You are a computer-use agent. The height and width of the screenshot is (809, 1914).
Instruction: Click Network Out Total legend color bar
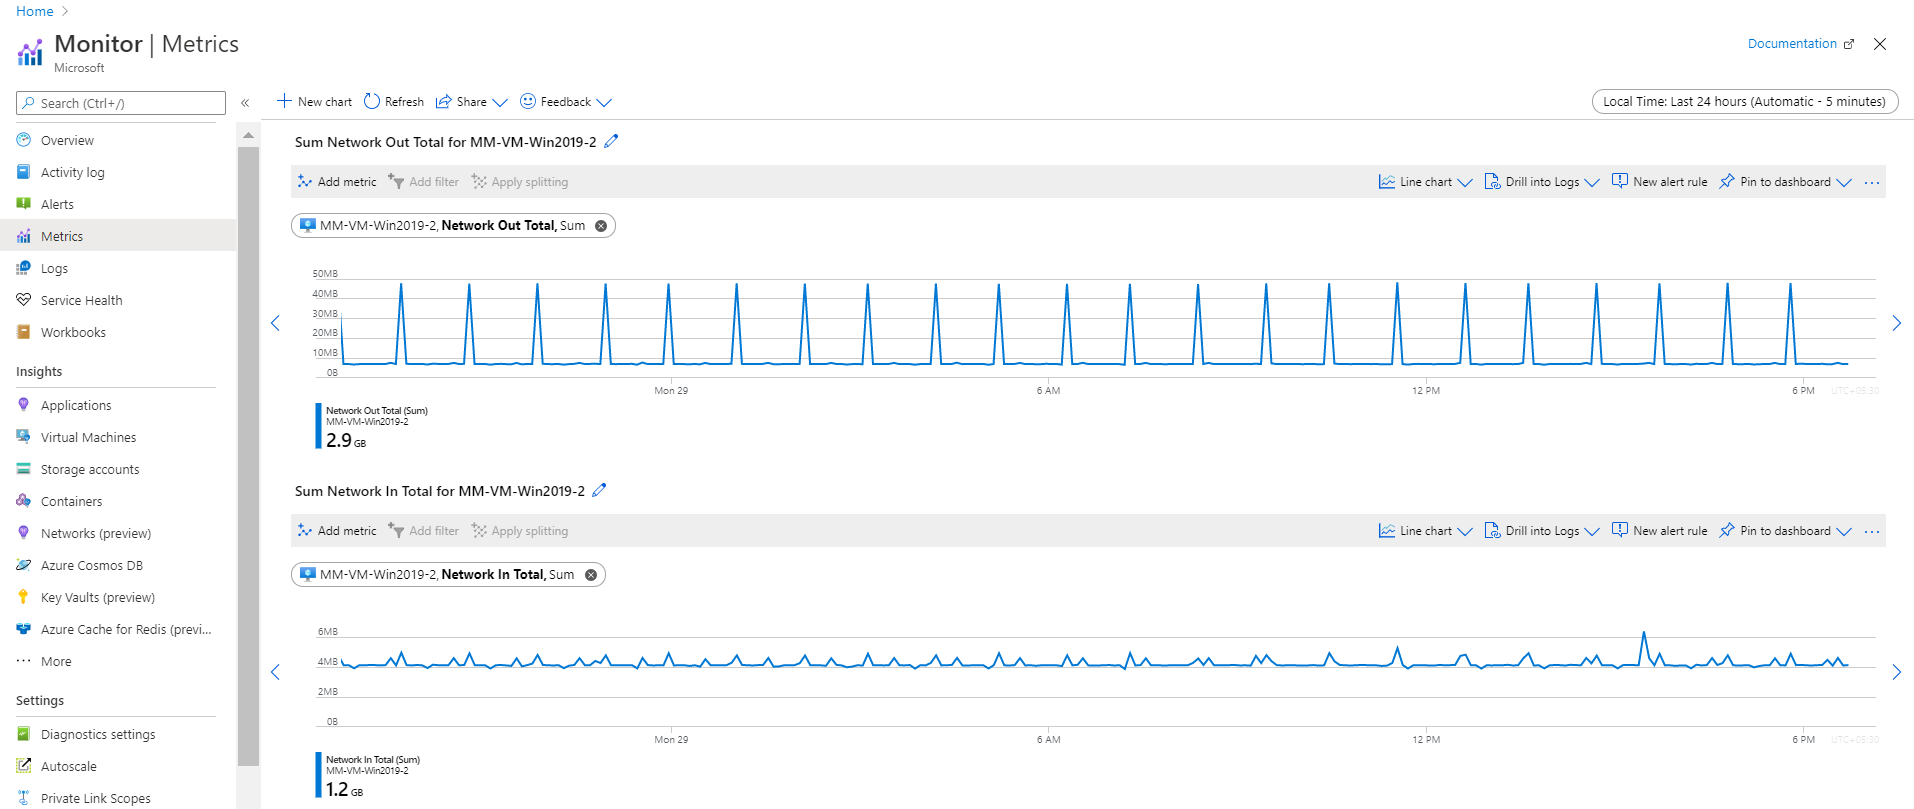[x=318, y=426]
